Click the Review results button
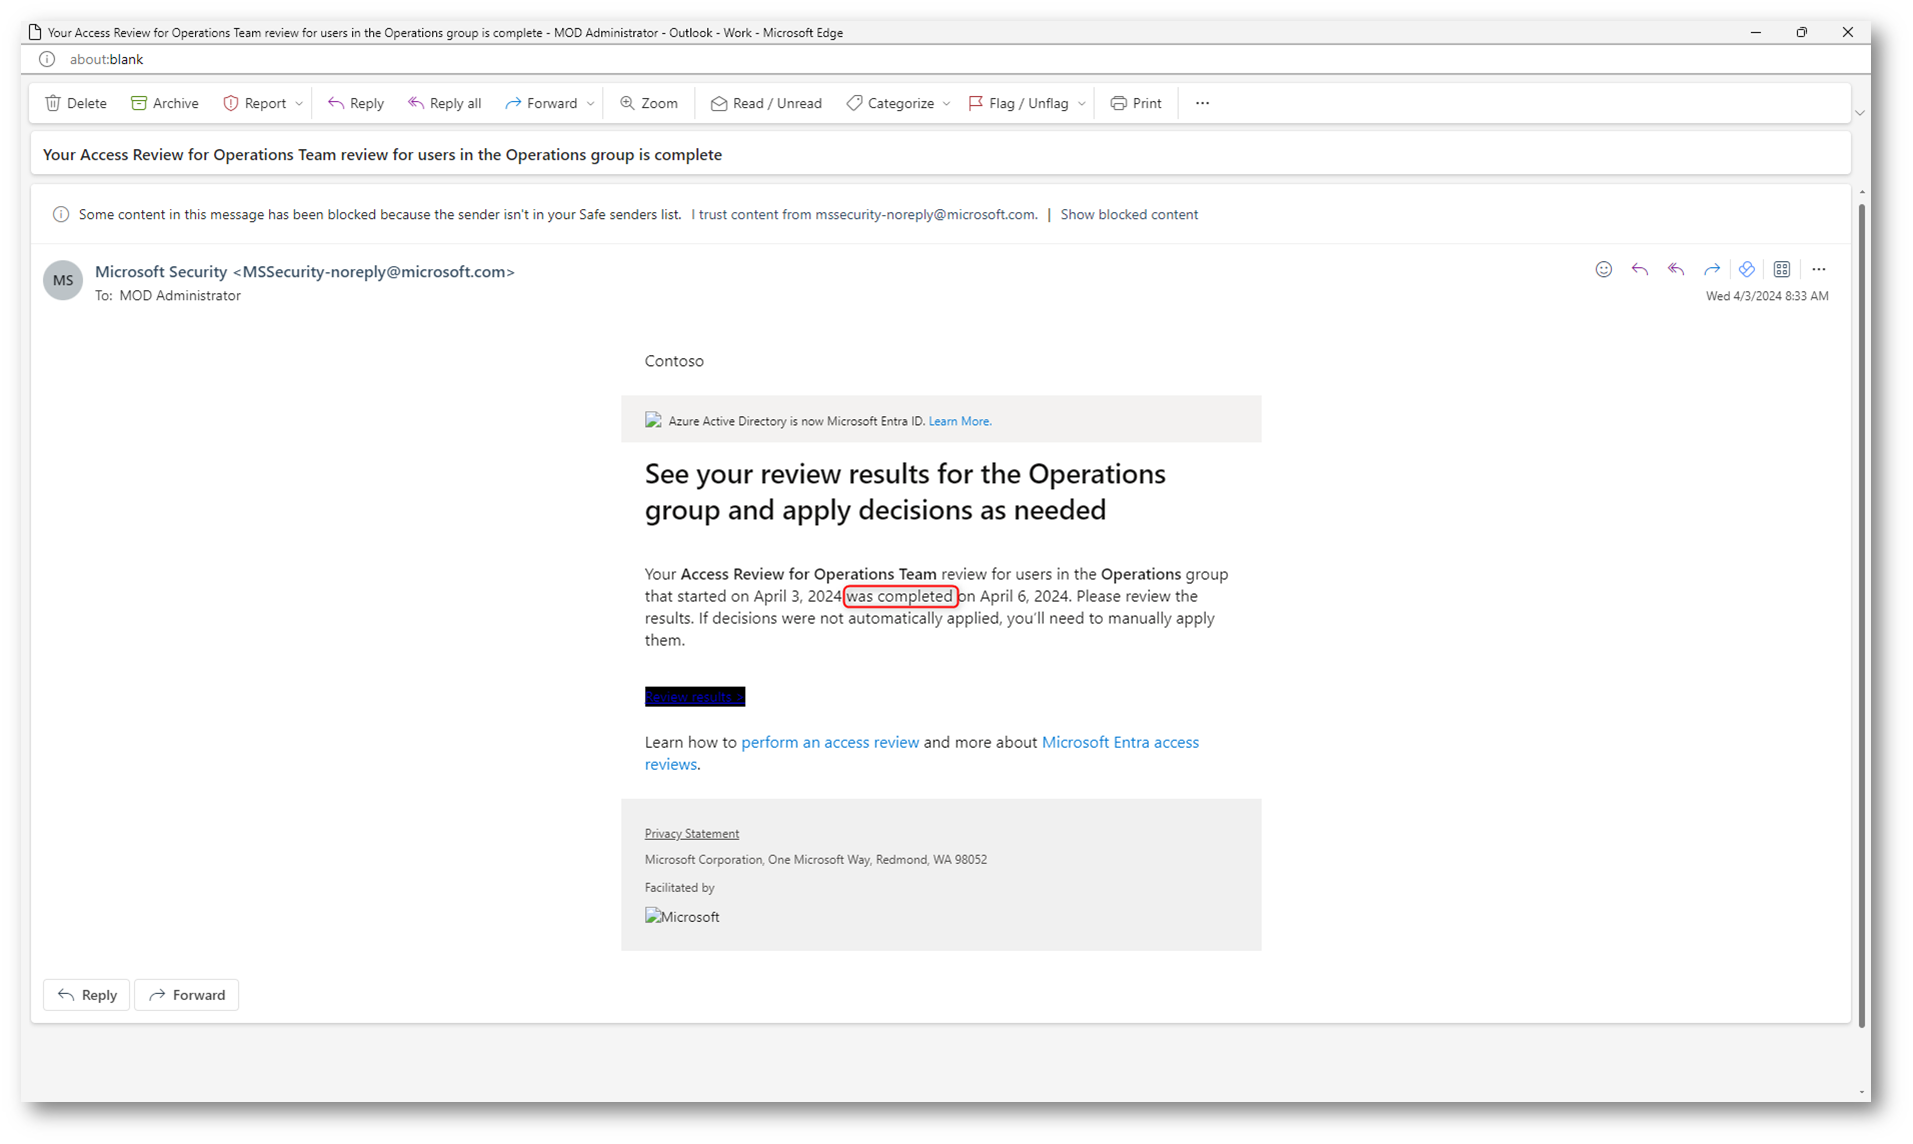The width and height of the screenshot is (1913, 1144). [x=695, y=697]
